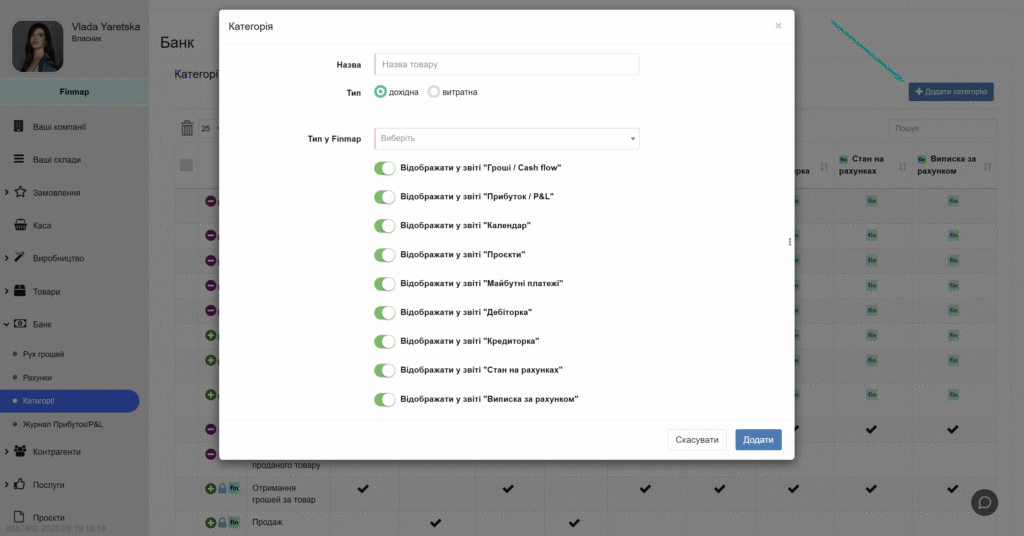This screenshot has height=536, width=1024.
Task: Click the Ваші склади list icon
Action: coord(19,159)
